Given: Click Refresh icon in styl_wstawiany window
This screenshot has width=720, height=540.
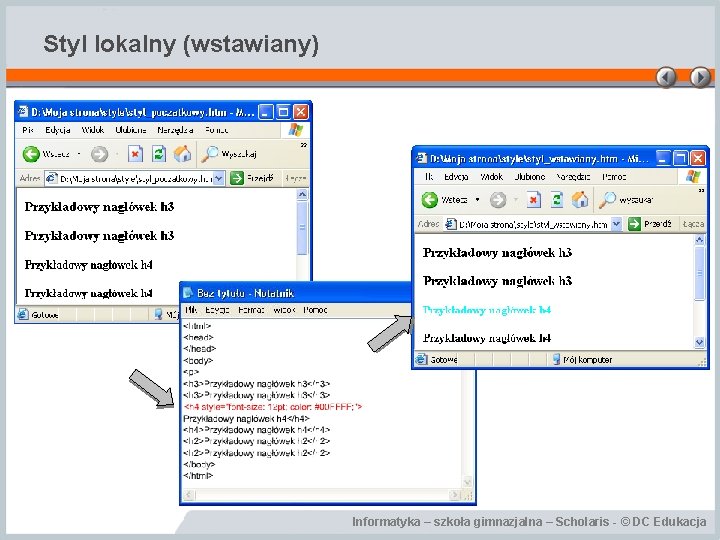Looking at the screenshot, I should (x=557, y=200).
